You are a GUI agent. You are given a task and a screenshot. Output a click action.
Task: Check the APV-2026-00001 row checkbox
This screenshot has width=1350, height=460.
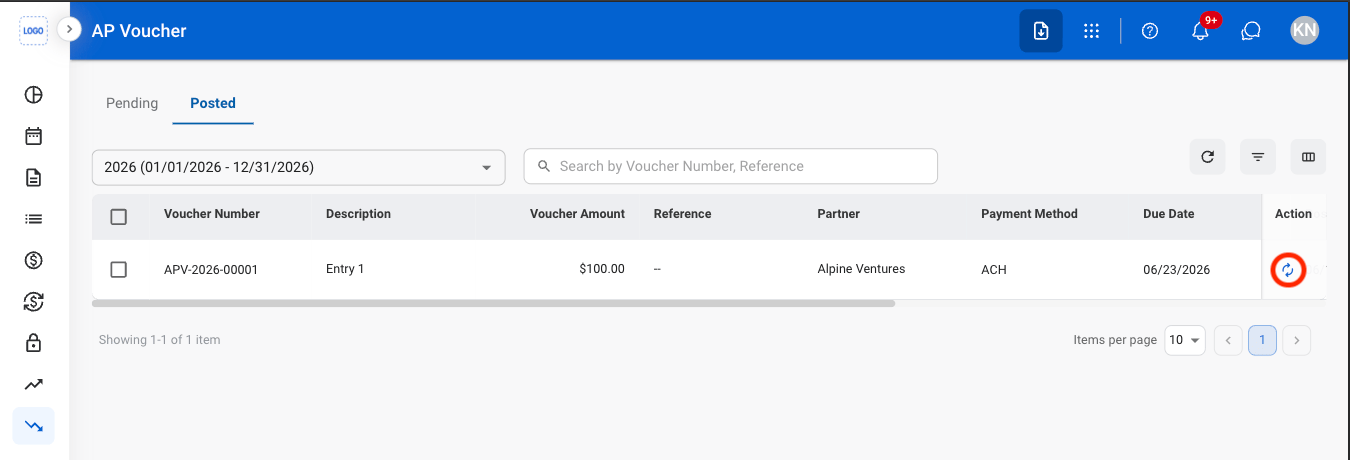coord(119,269)
